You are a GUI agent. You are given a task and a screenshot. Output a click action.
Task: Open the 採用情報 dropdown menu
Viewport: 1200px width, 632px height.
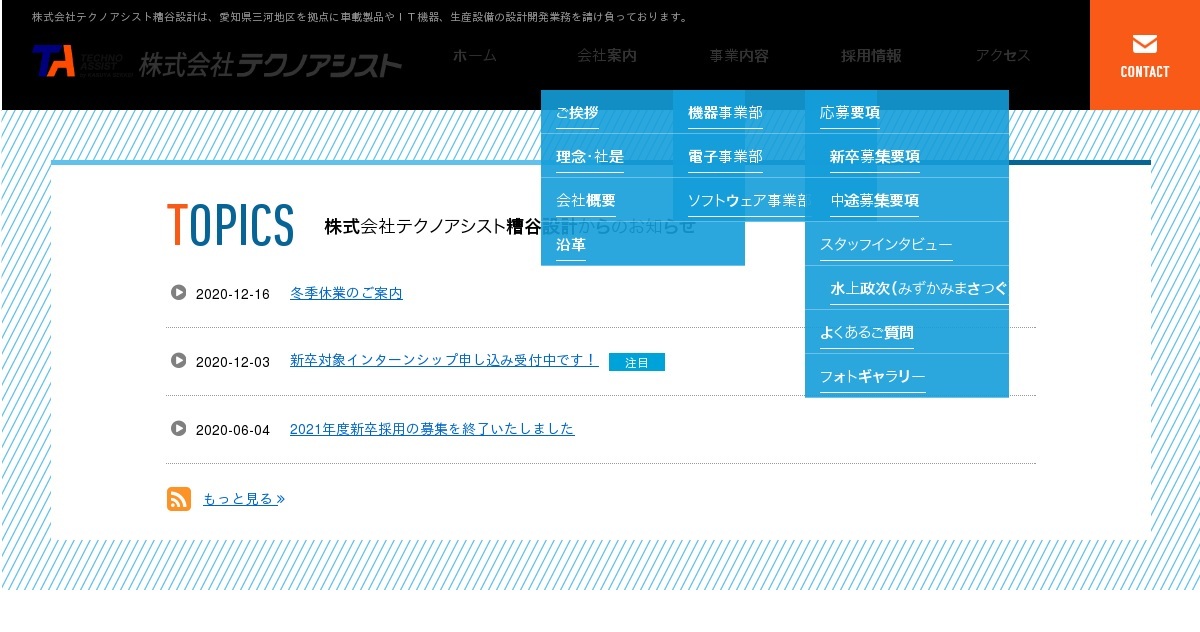[871, 57]
